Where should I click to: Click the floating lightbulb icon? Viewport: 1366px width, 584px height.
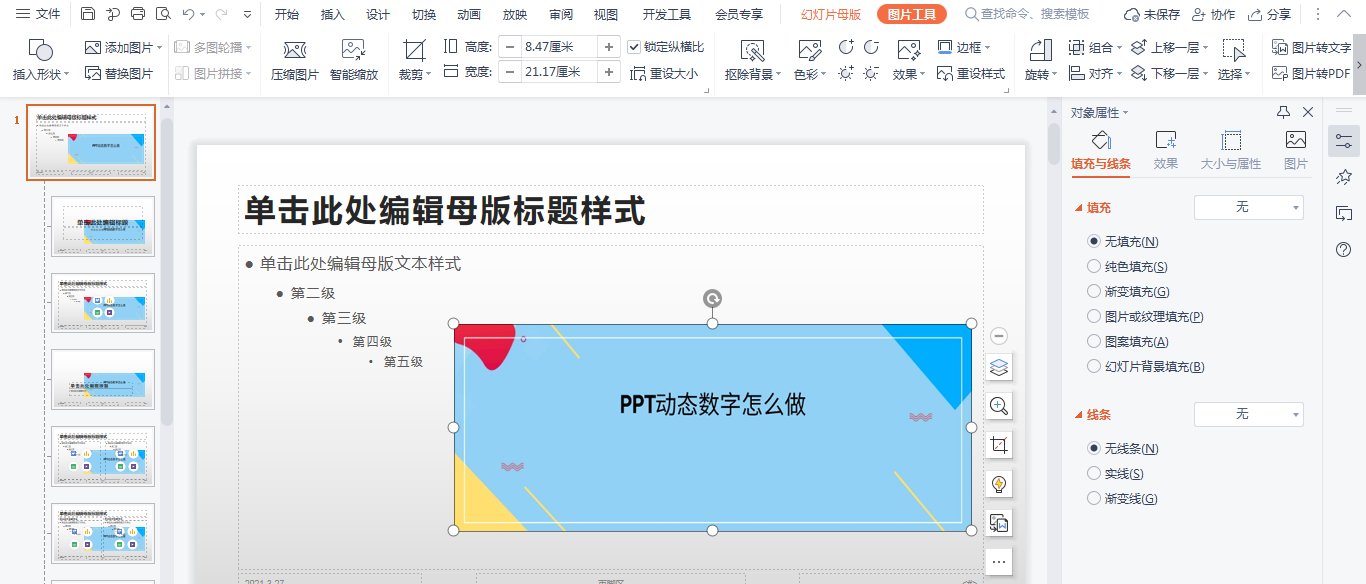click(x=998, y=484)
